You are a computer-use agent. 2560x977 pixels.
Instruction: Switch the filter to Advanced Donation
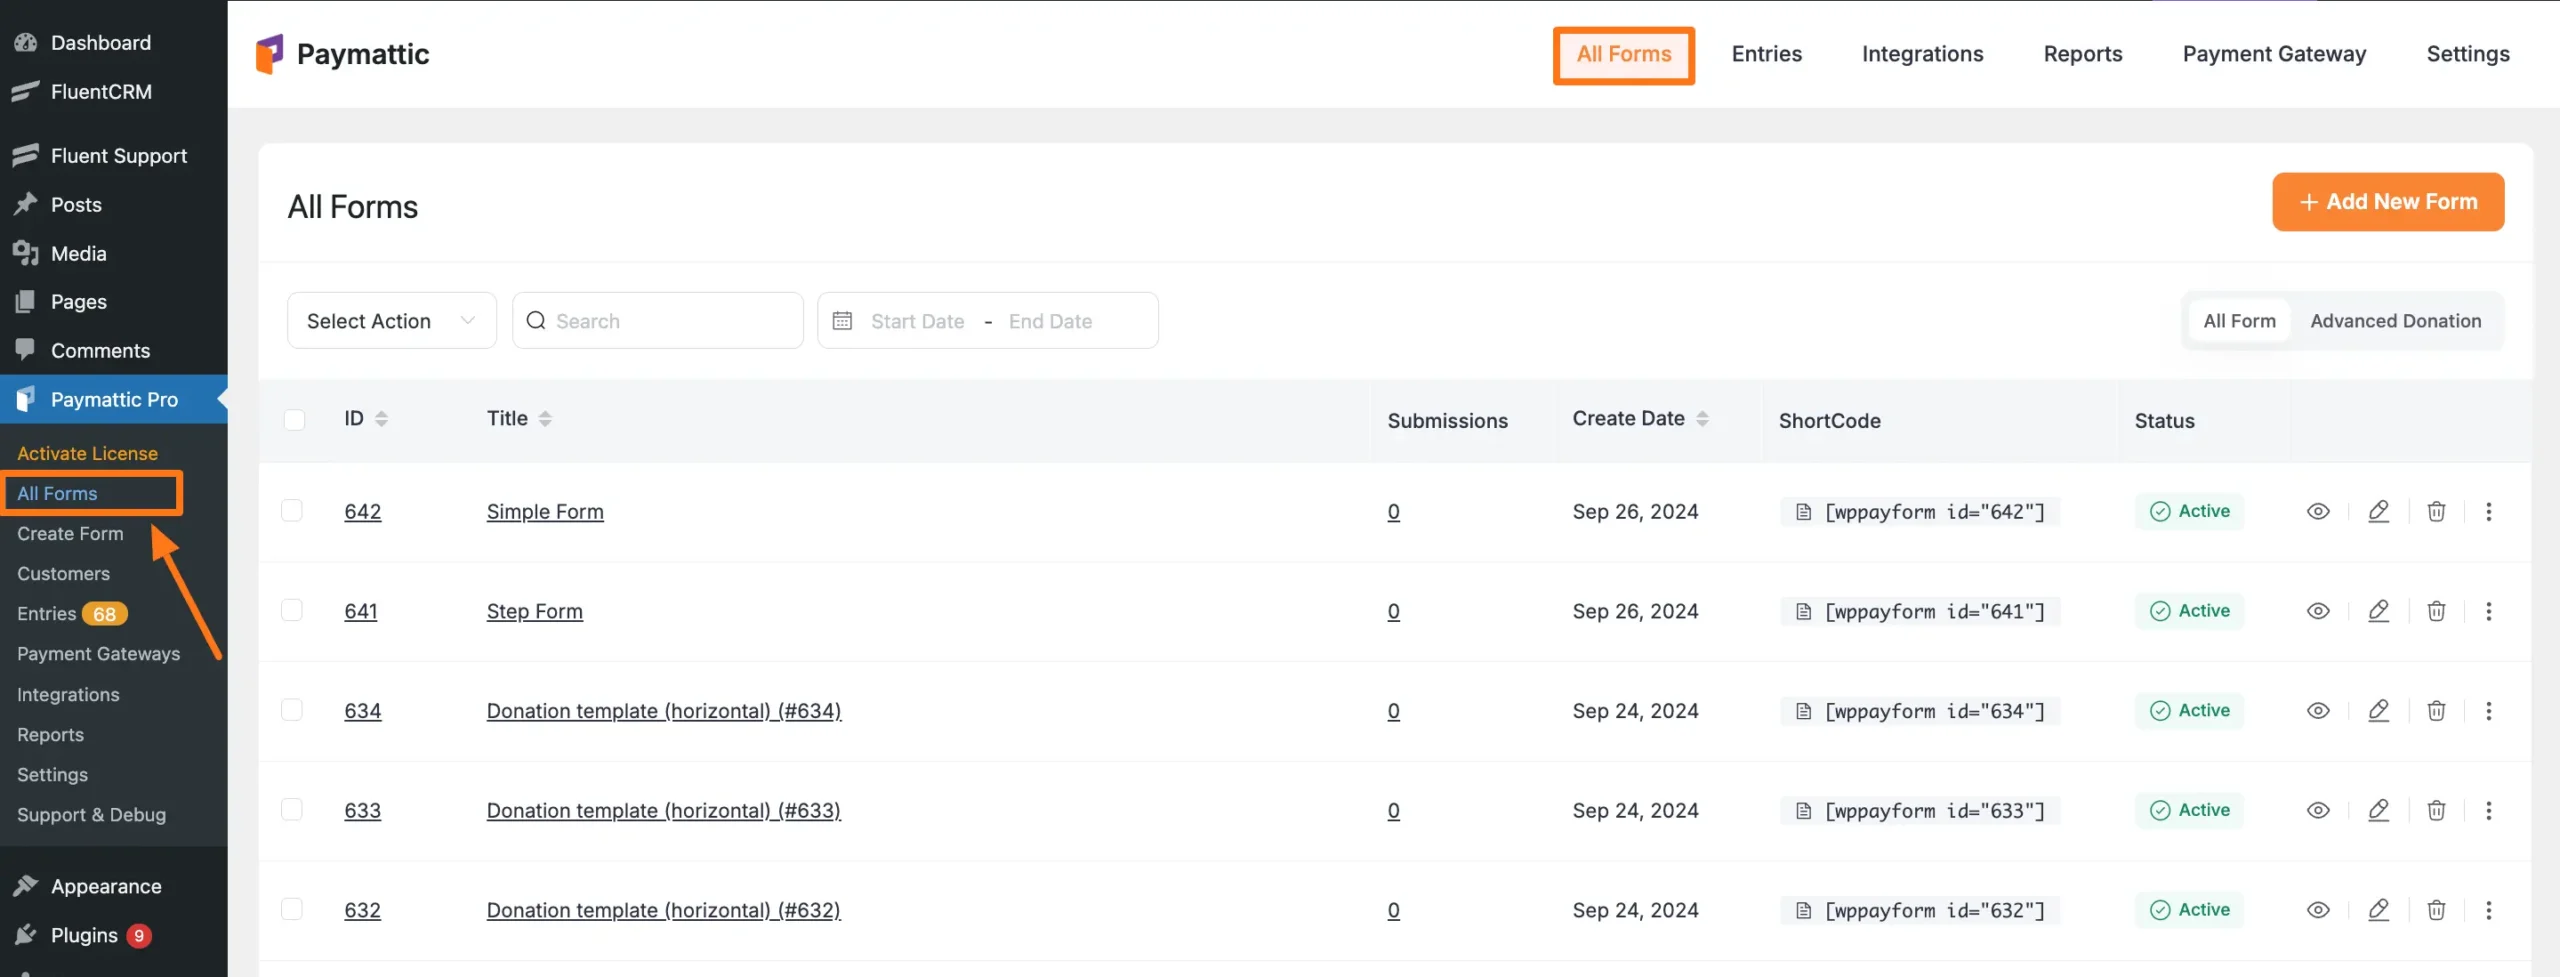click(2396, 320)
